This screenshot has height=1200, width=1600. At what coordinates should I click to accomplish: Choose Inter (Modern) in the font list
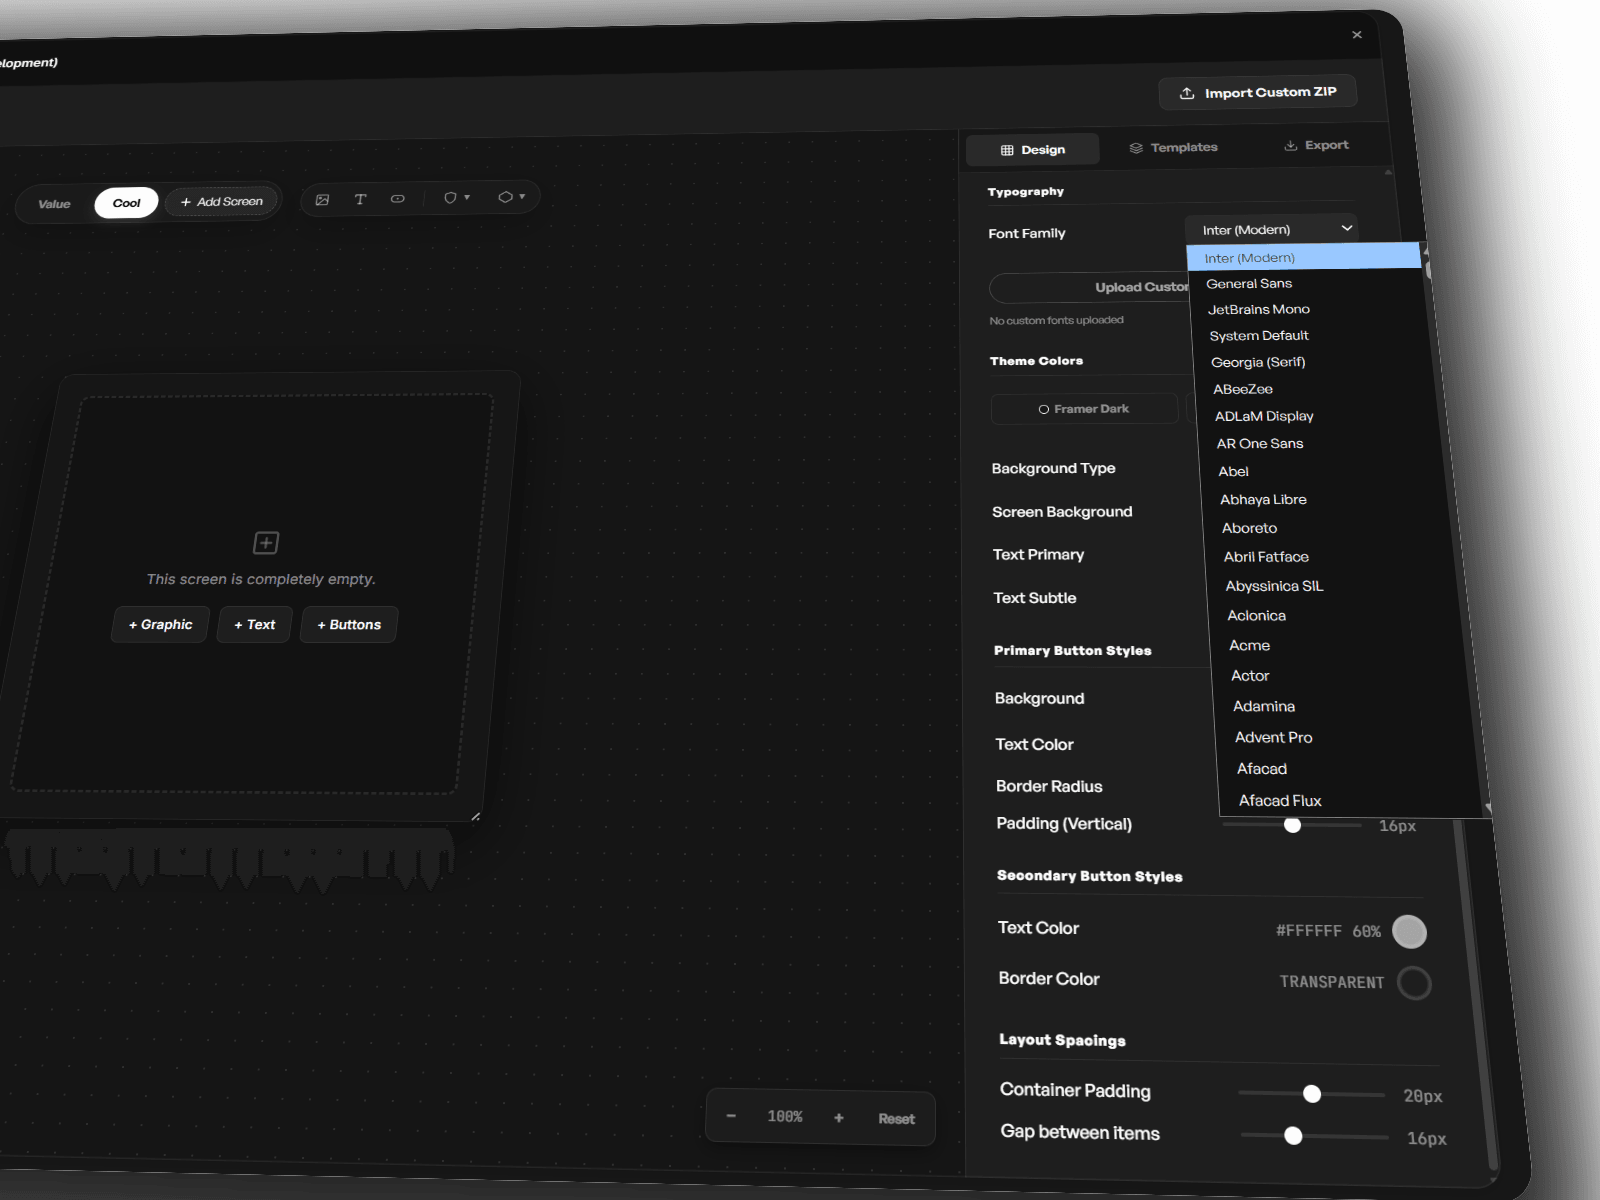point(1304,257)
